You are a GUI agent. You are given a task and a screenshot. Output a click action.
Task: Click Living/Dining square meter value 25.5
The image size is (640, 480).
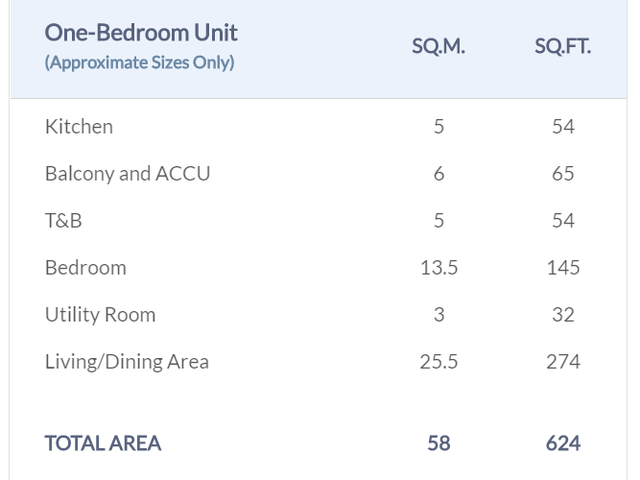click(439, 362)
